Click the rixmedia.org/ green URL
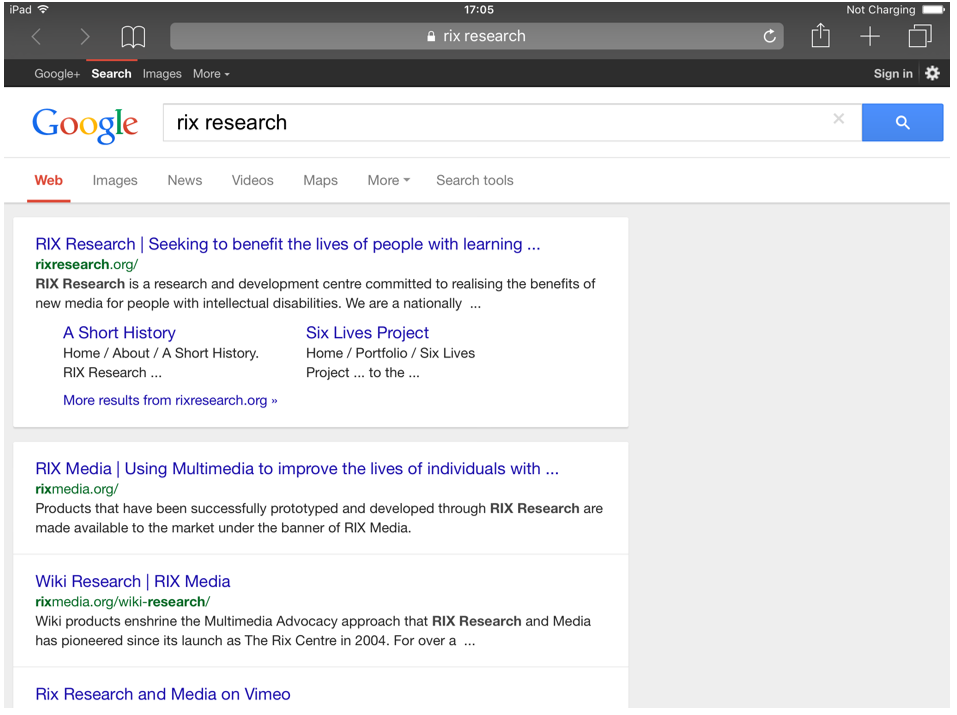The image size is (957, 715). 77,489
